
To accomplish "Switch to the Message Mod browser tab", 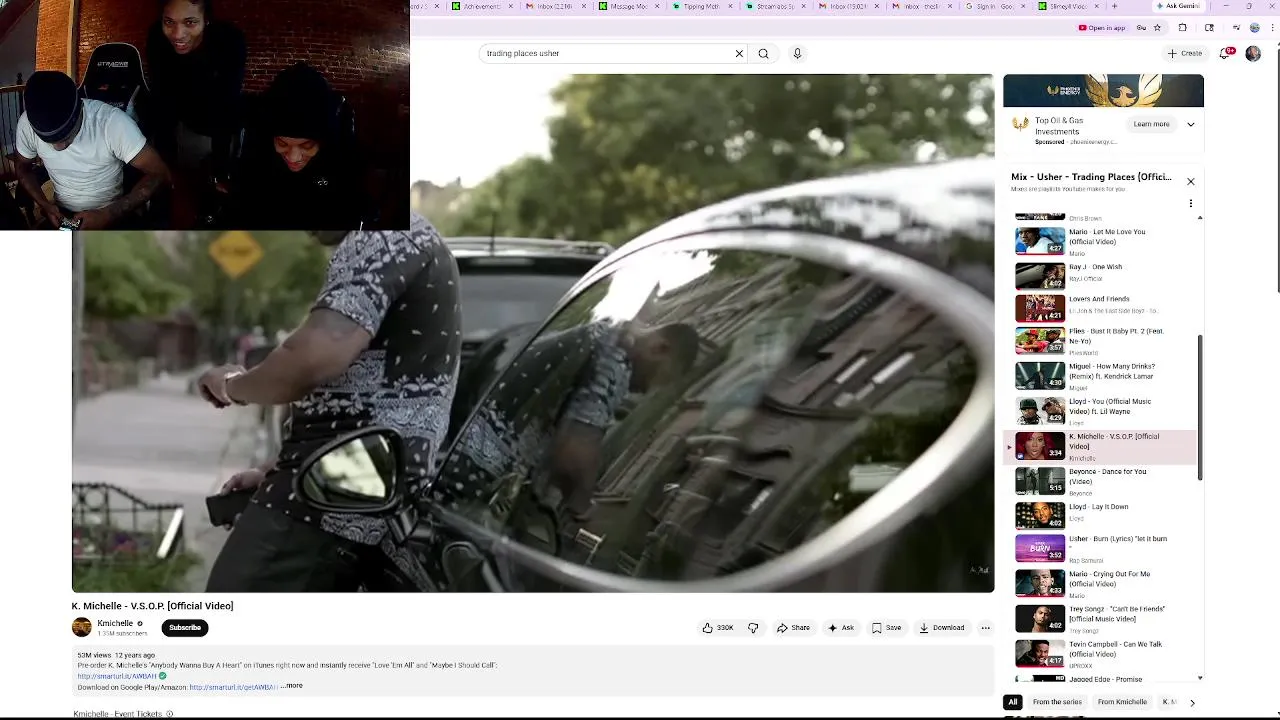I will 626,6.
